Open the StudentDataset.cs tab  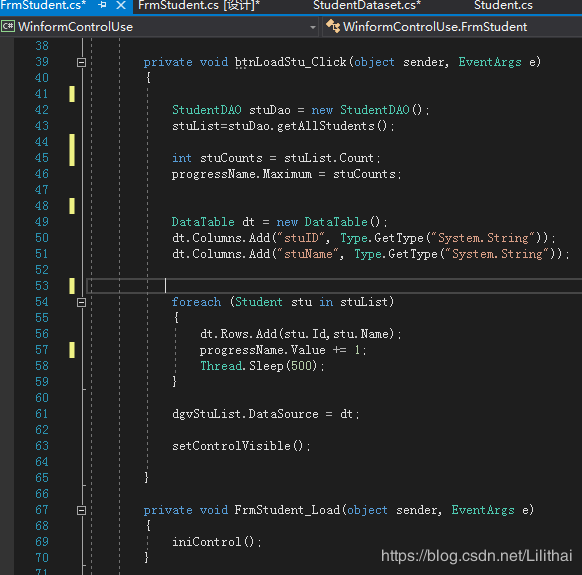point(367,5)
